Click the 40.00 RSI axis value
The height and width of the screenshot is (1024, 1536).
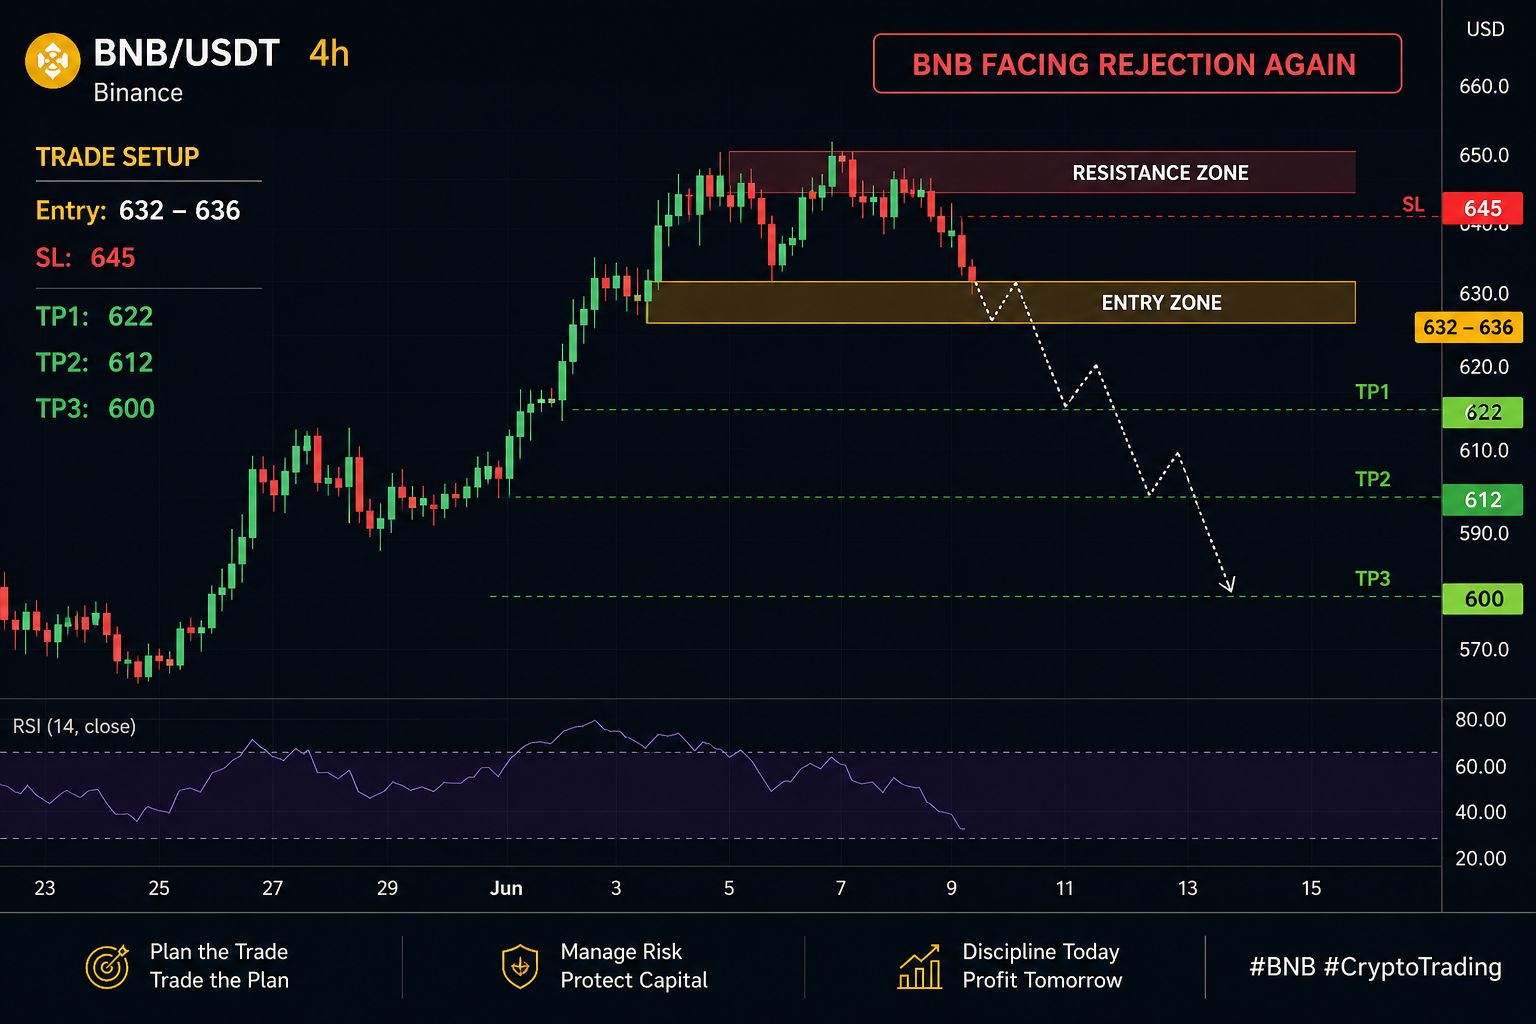[x=1481, y=812]
